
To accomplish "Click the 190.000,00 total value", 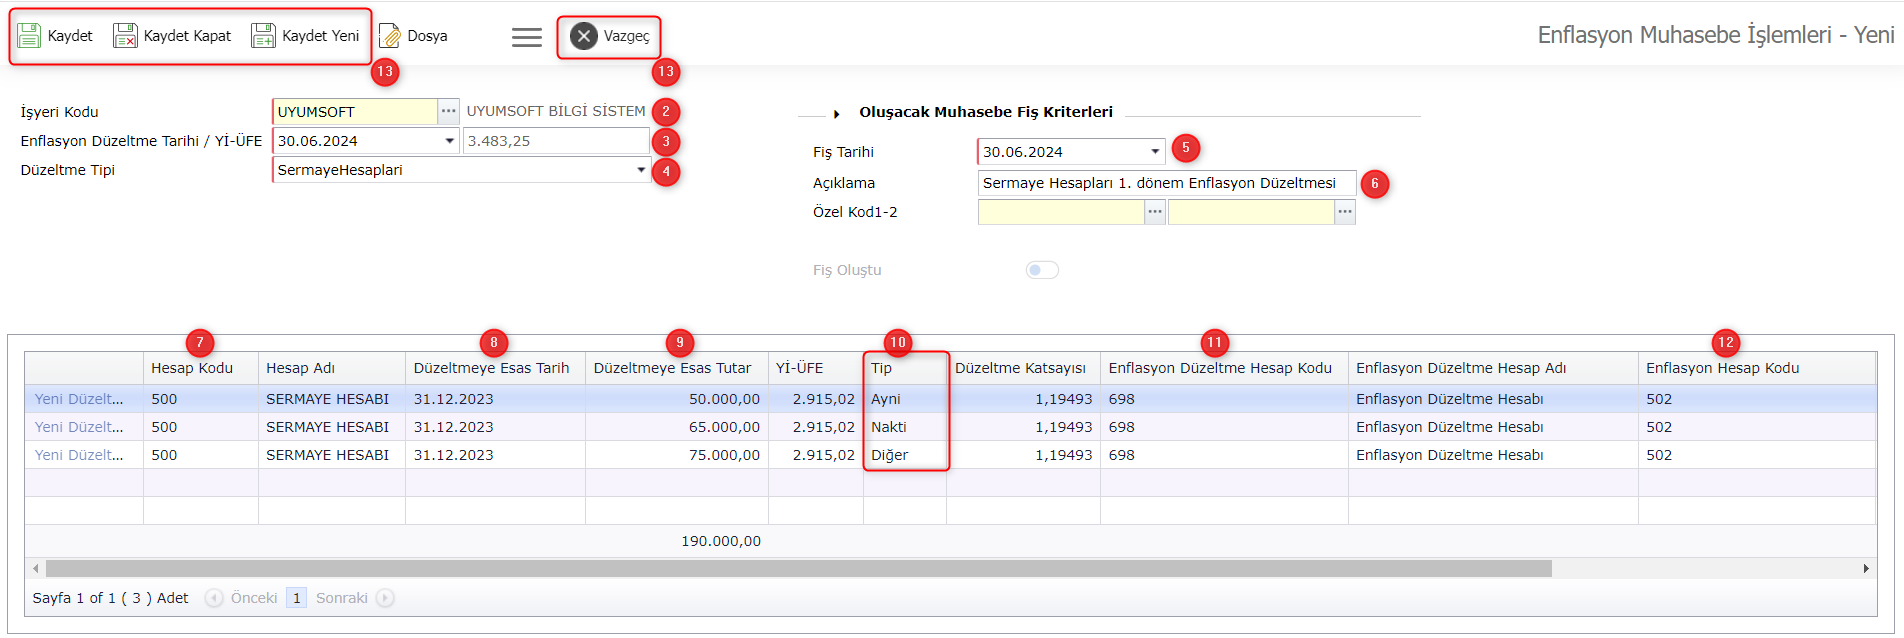I will coord(721,541).
